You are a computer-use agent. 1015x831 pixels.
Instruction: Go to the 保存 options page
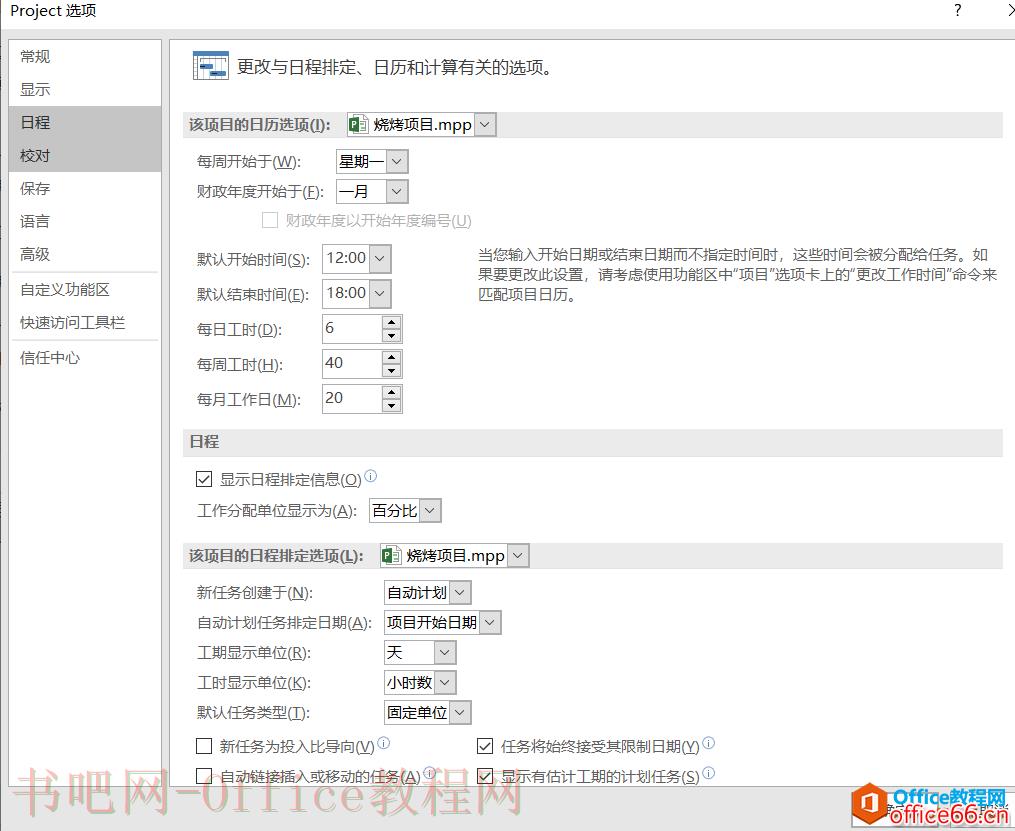pyautogui.click(x=85, y=189)
